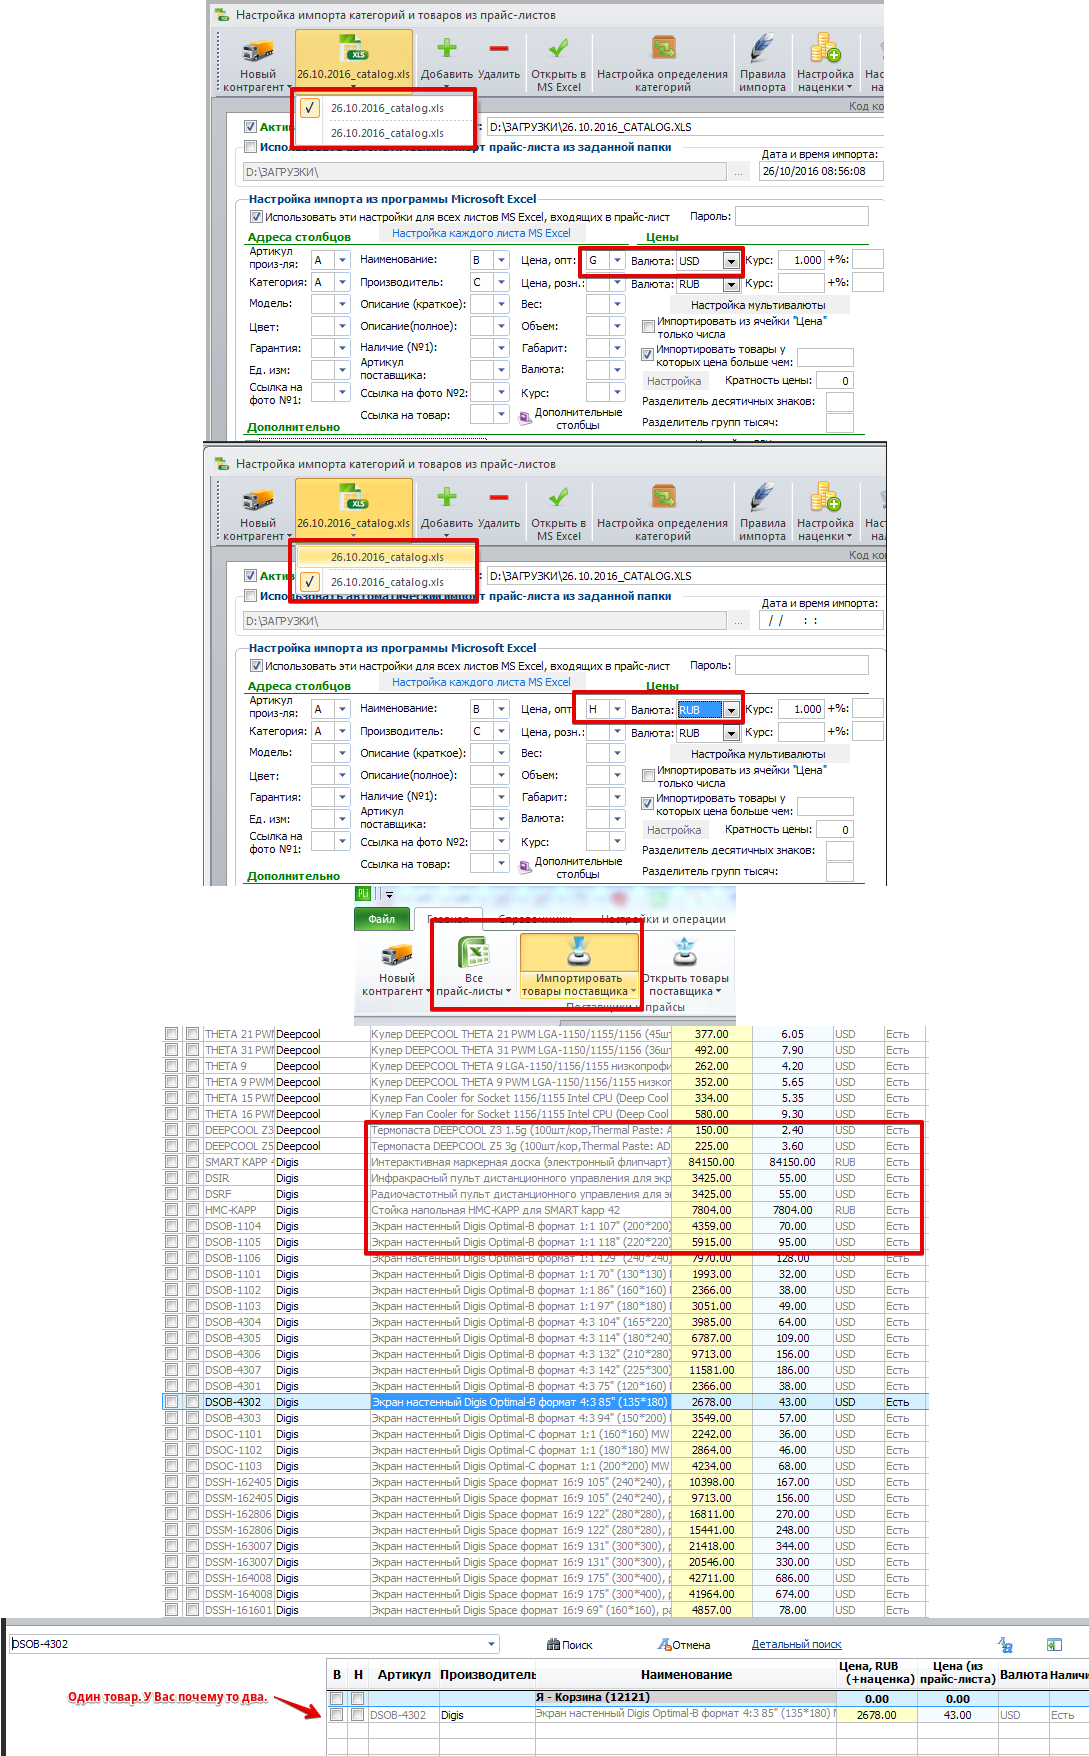Click the Настройка button, lower window
1089x1756 pixels.
[x=674, y=830]
